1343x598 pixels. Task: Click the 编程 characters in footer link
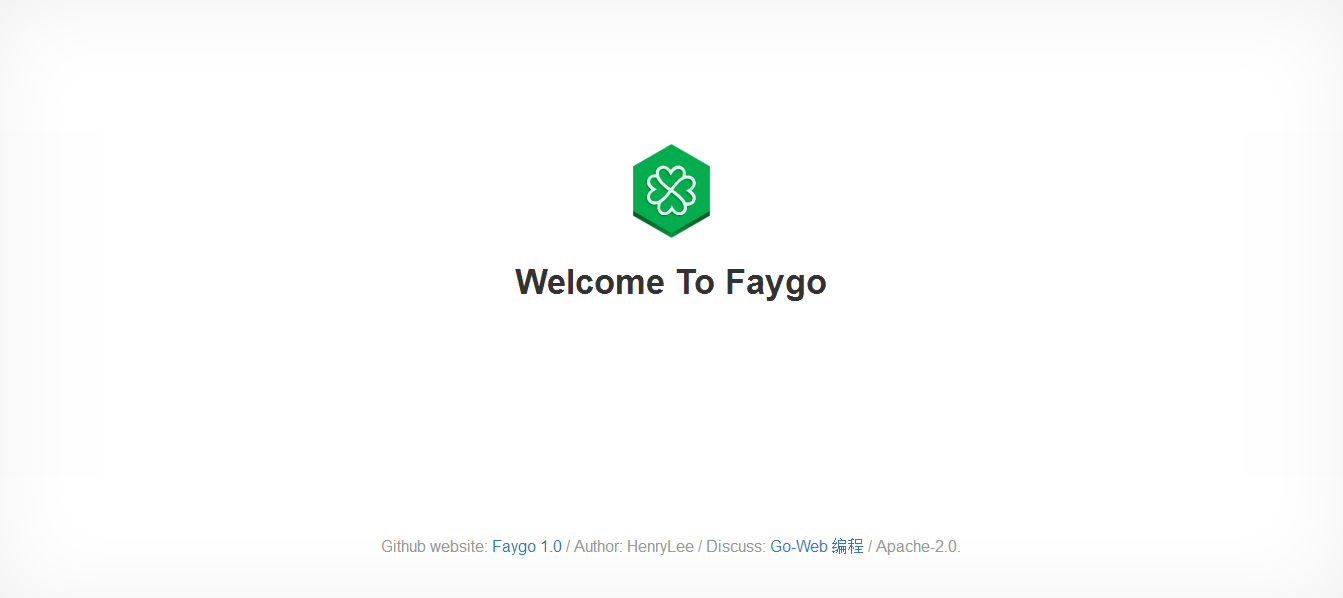click(x=848, y=546)
